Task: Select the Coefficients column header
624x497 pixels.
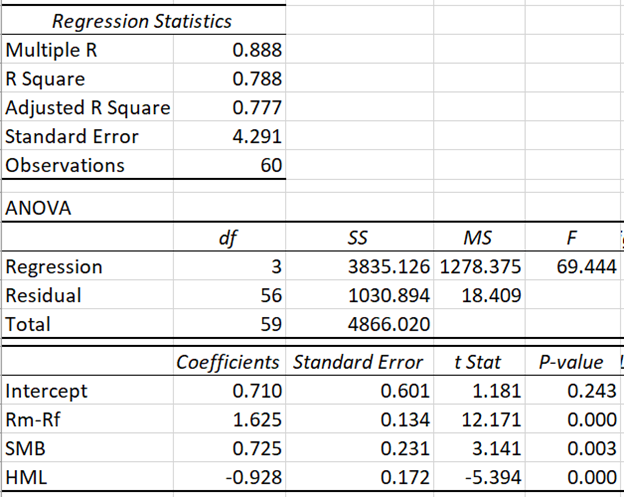Action: (x=228, y=362)
